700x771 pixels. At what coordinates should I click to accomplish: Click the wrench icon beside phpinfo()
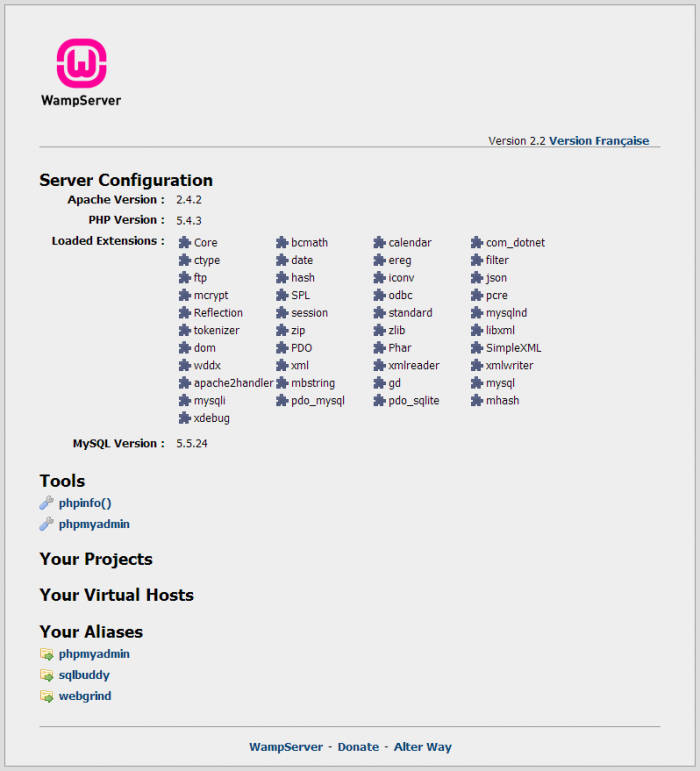46,503
